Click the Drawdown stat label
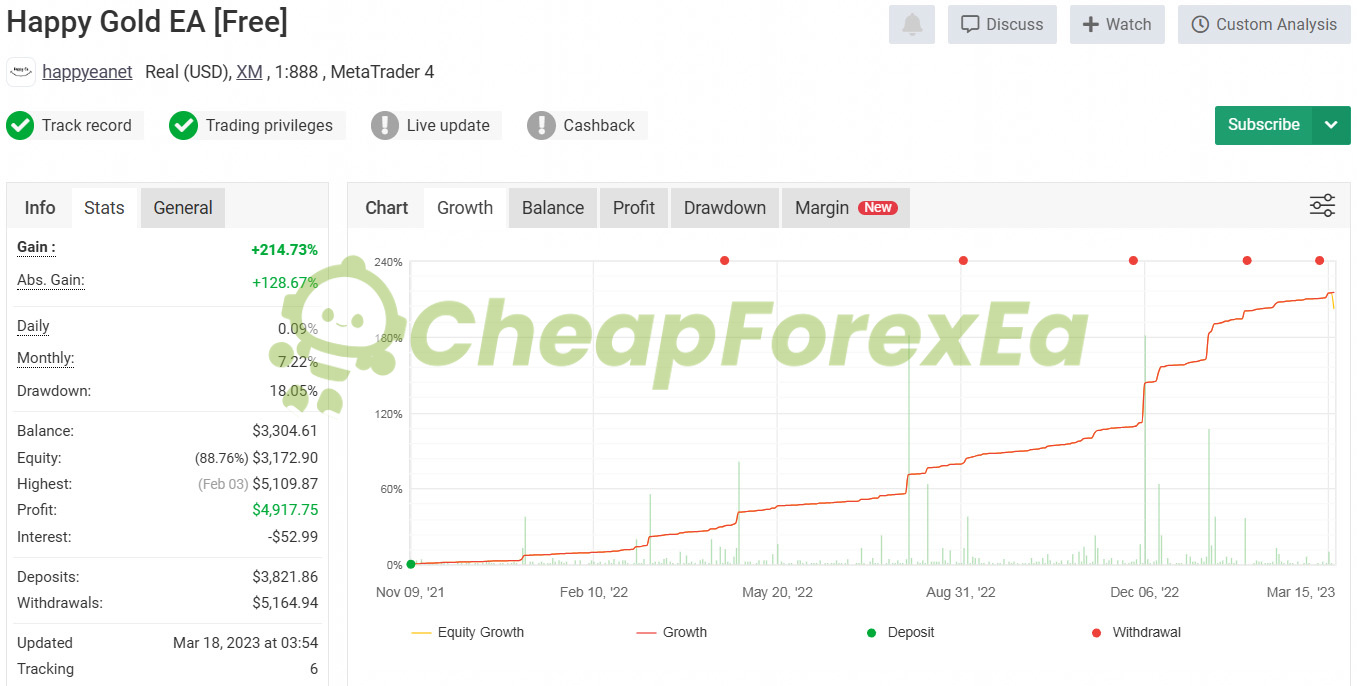This screenshot has height=686, width=1357. point(54,391)
